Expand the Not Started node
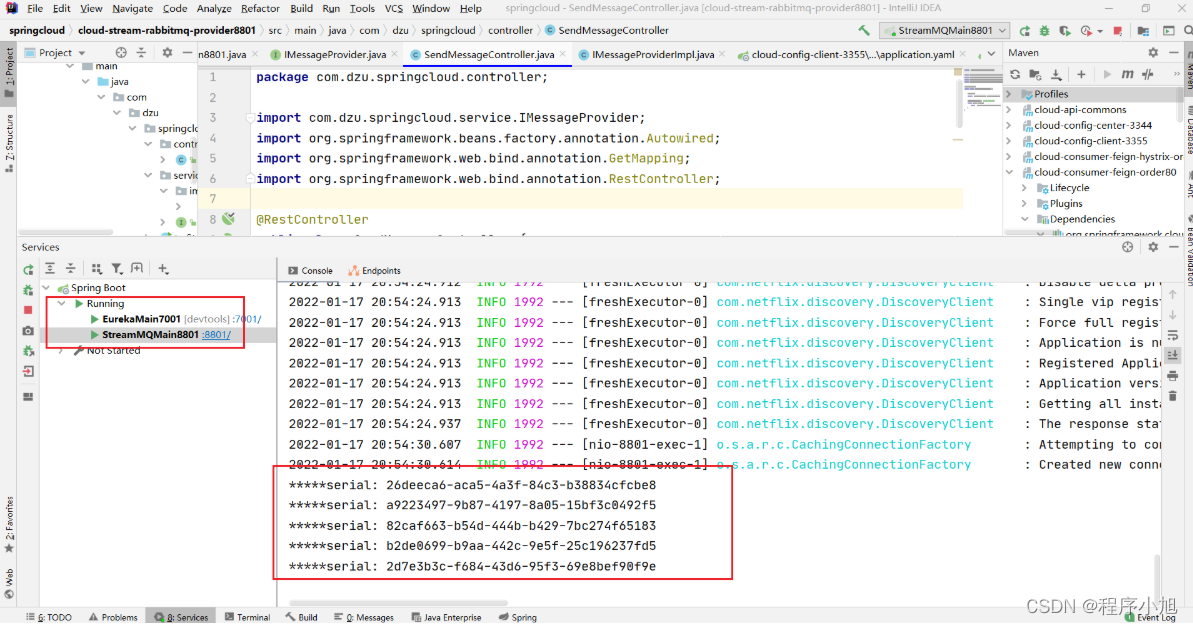1193x625 pixels. coord(62,351)
